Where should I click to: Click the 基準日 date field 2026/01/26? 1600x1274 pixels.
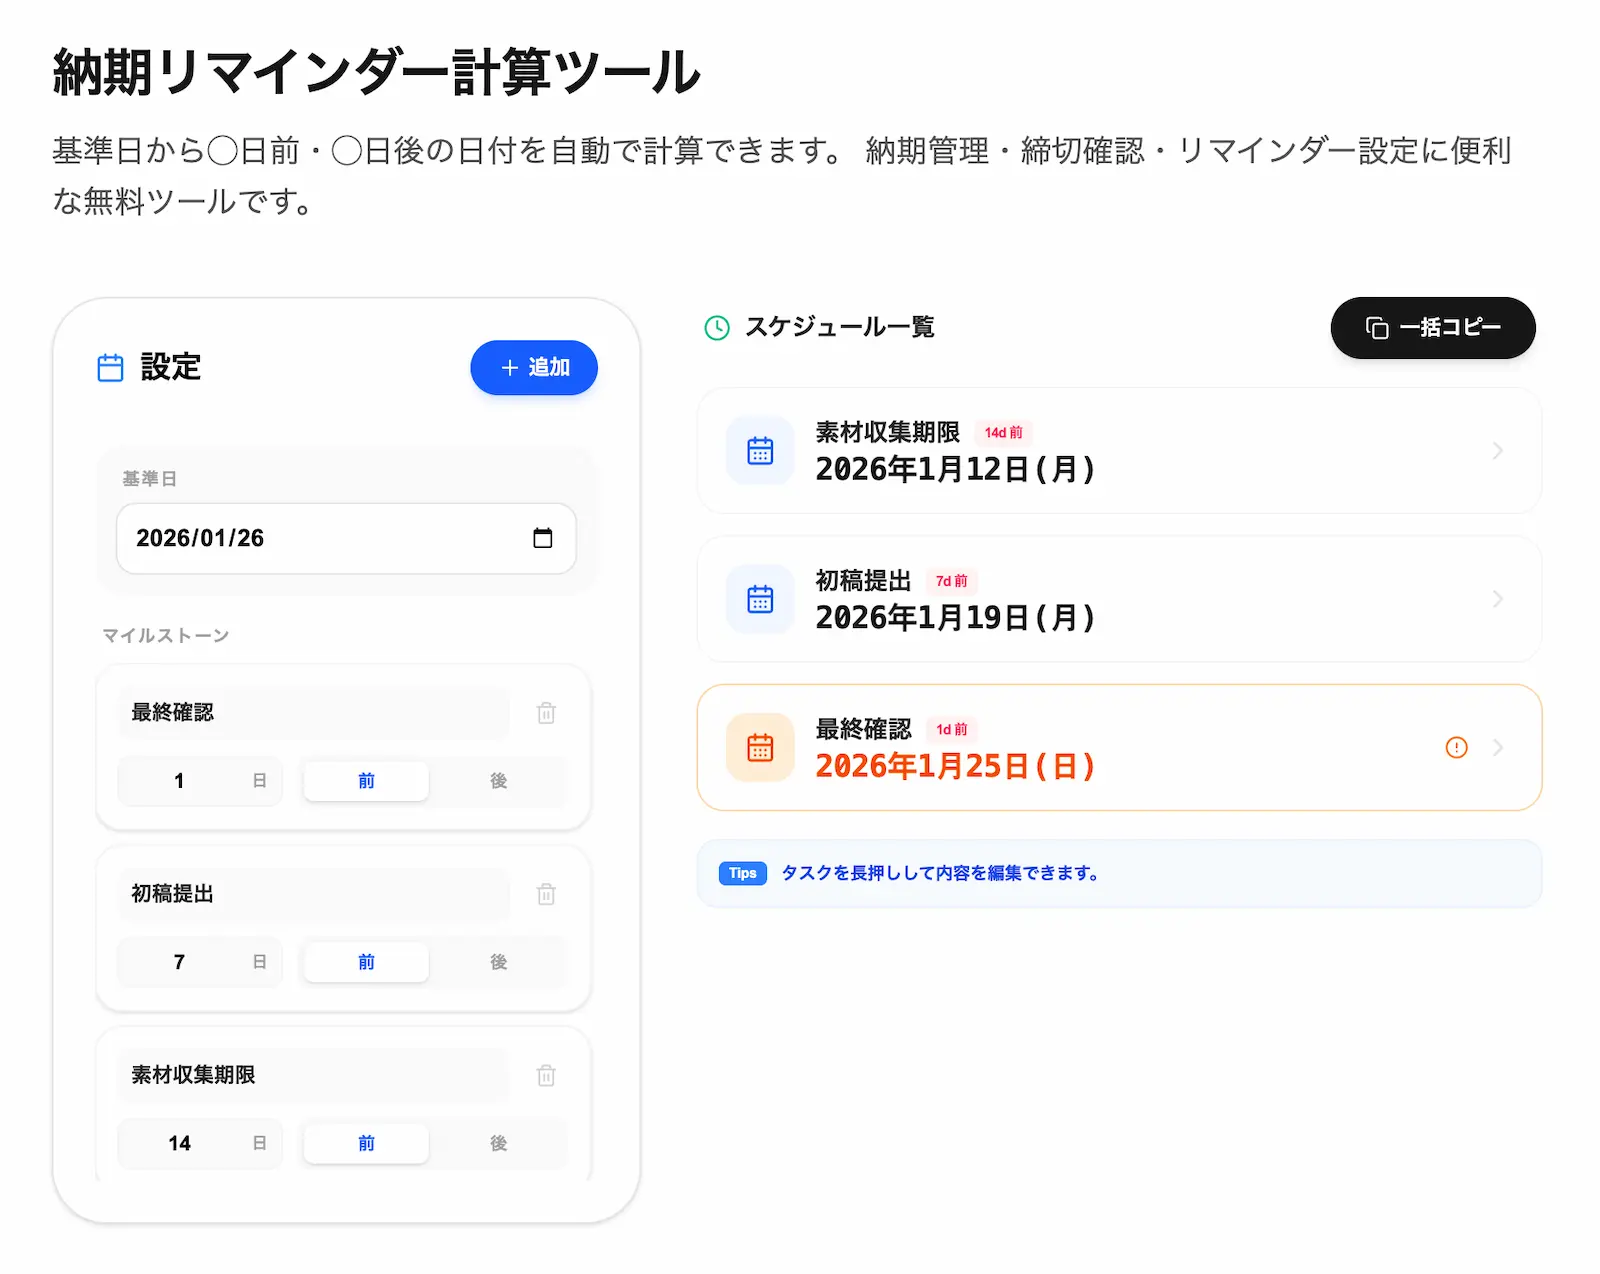pos(346,538)
